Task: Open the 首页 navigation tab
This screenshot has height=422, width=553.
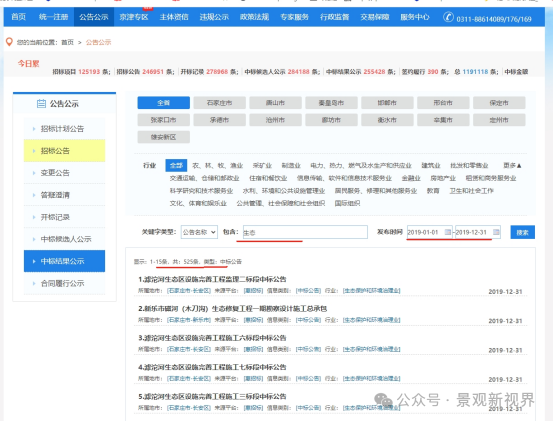Action: pos(18,17)
